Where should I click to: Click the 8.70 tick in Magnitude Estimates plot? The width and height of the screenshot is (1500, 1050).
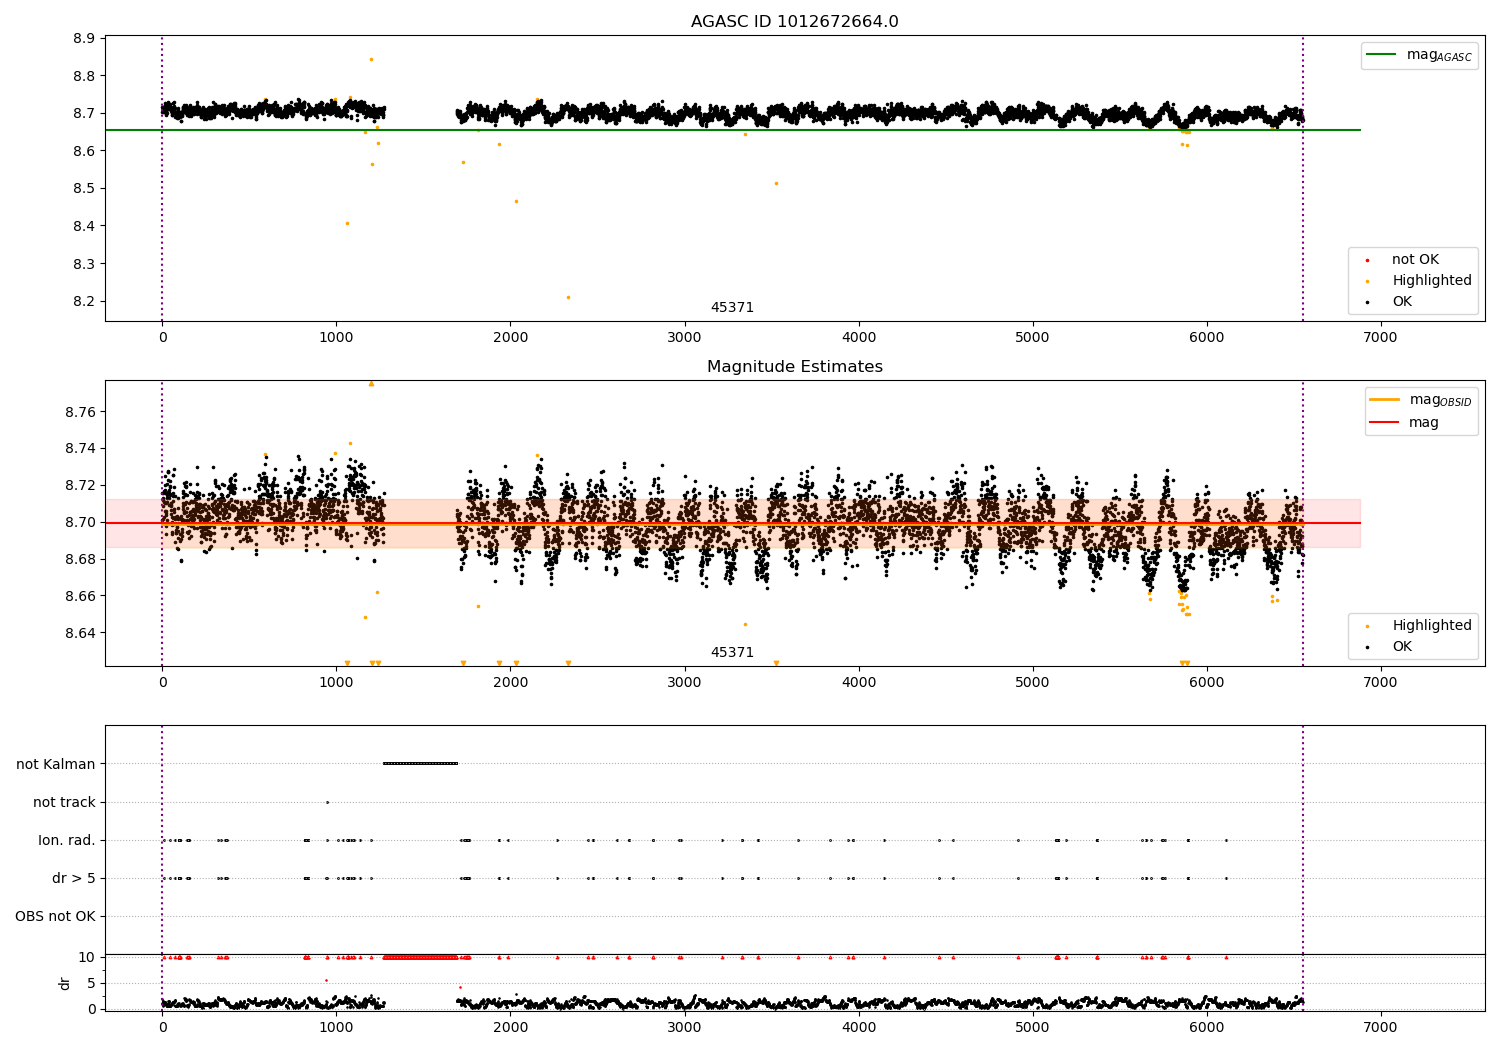tap(80, 522)
